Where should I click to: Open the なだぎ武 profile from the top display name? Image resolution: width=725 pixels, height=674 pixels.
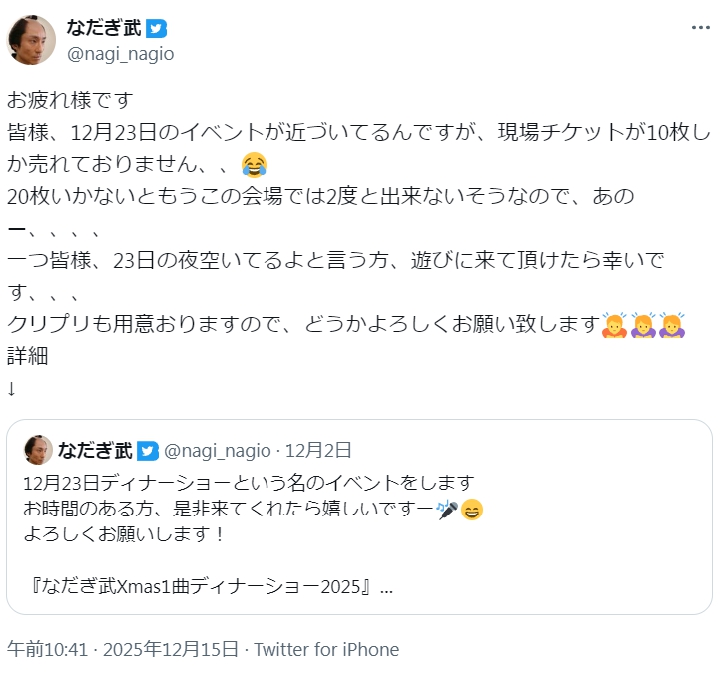[104, 28]
